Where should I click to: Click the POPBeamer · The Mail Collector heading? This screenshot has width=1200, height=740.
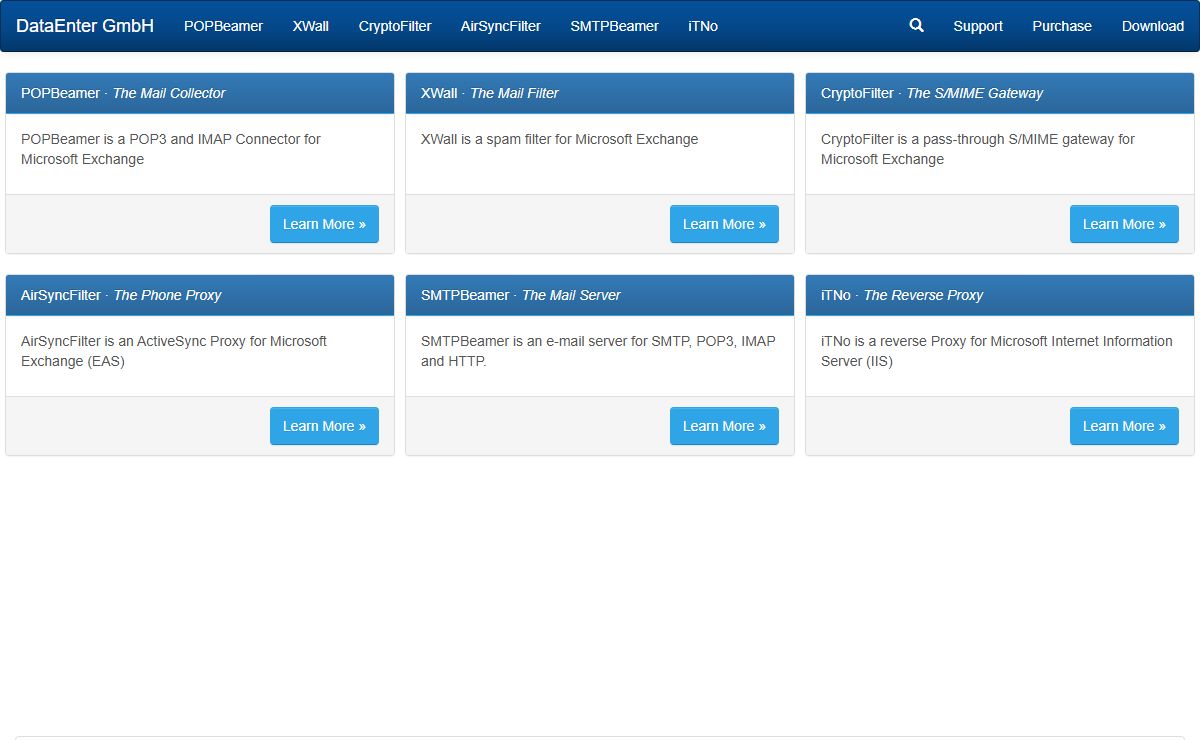pos(123,93)
